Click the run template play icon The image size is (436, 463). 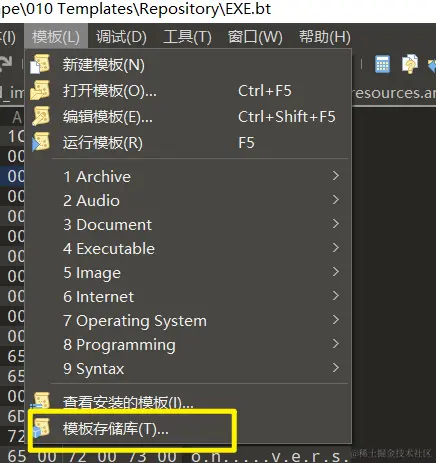(x=41, y=142)
